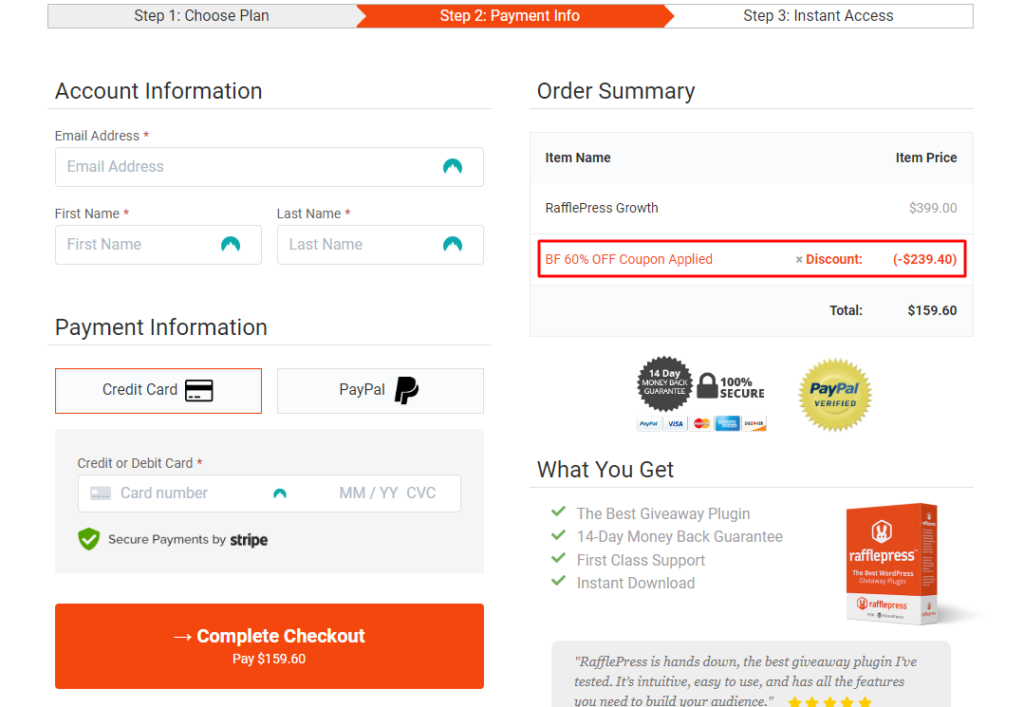The width and height of the screenshot is (1024, 707).
Task: Click checkmark next to First Class Support
Action: pyautogui.click(x=558, y=558)
